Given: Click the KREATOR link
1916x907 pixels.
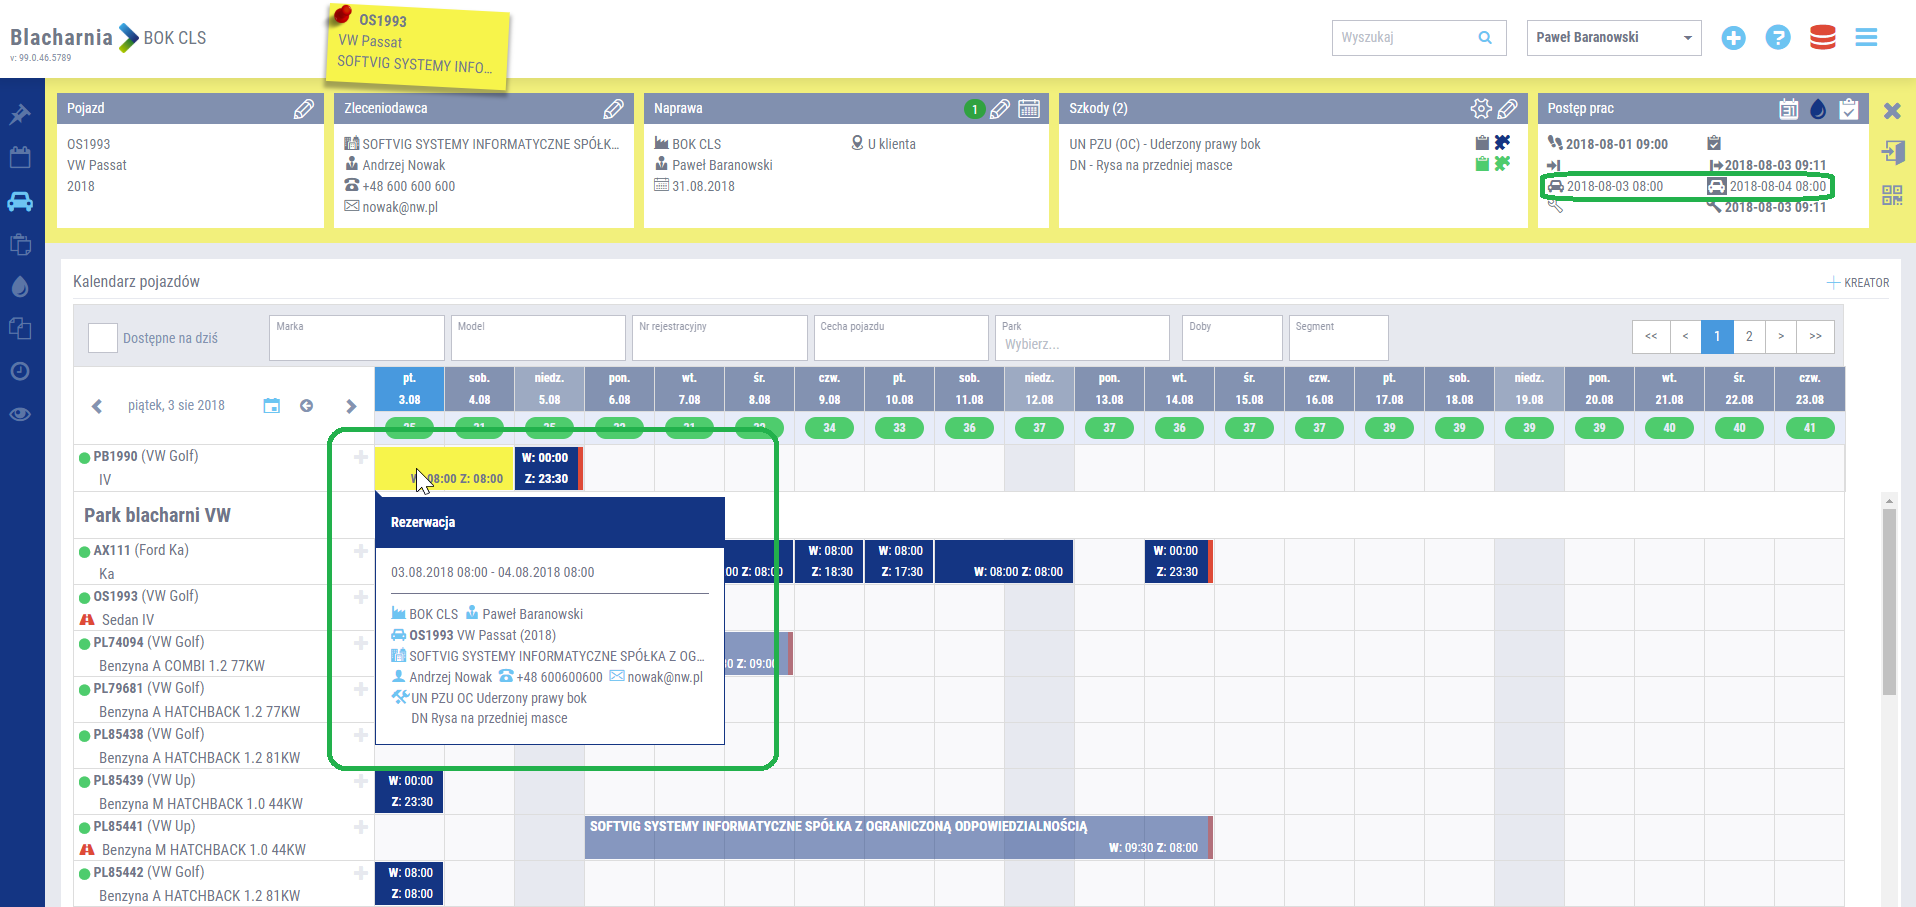Looking at the screenshot, I should click(x=1858, y=283).
